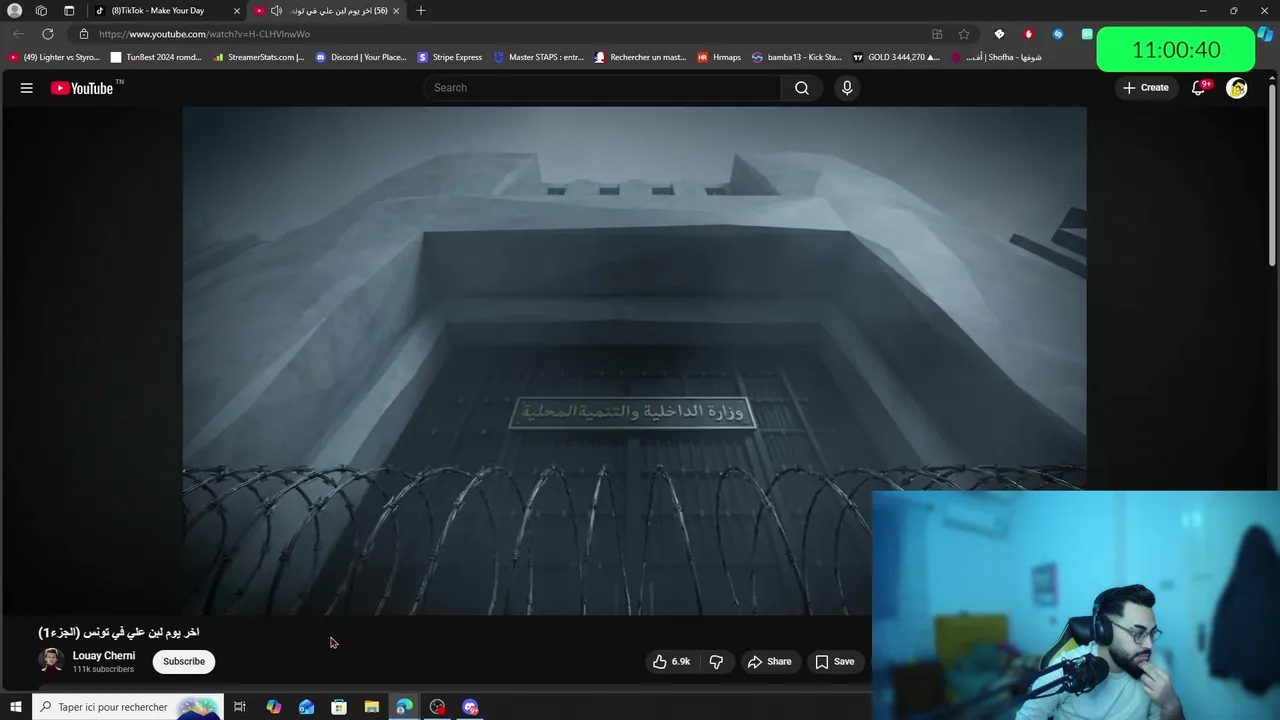Screen dimensions: 1280x720
Task: Open Shofha bookmark
Action: pyautogui.click(x=996, y=57)
